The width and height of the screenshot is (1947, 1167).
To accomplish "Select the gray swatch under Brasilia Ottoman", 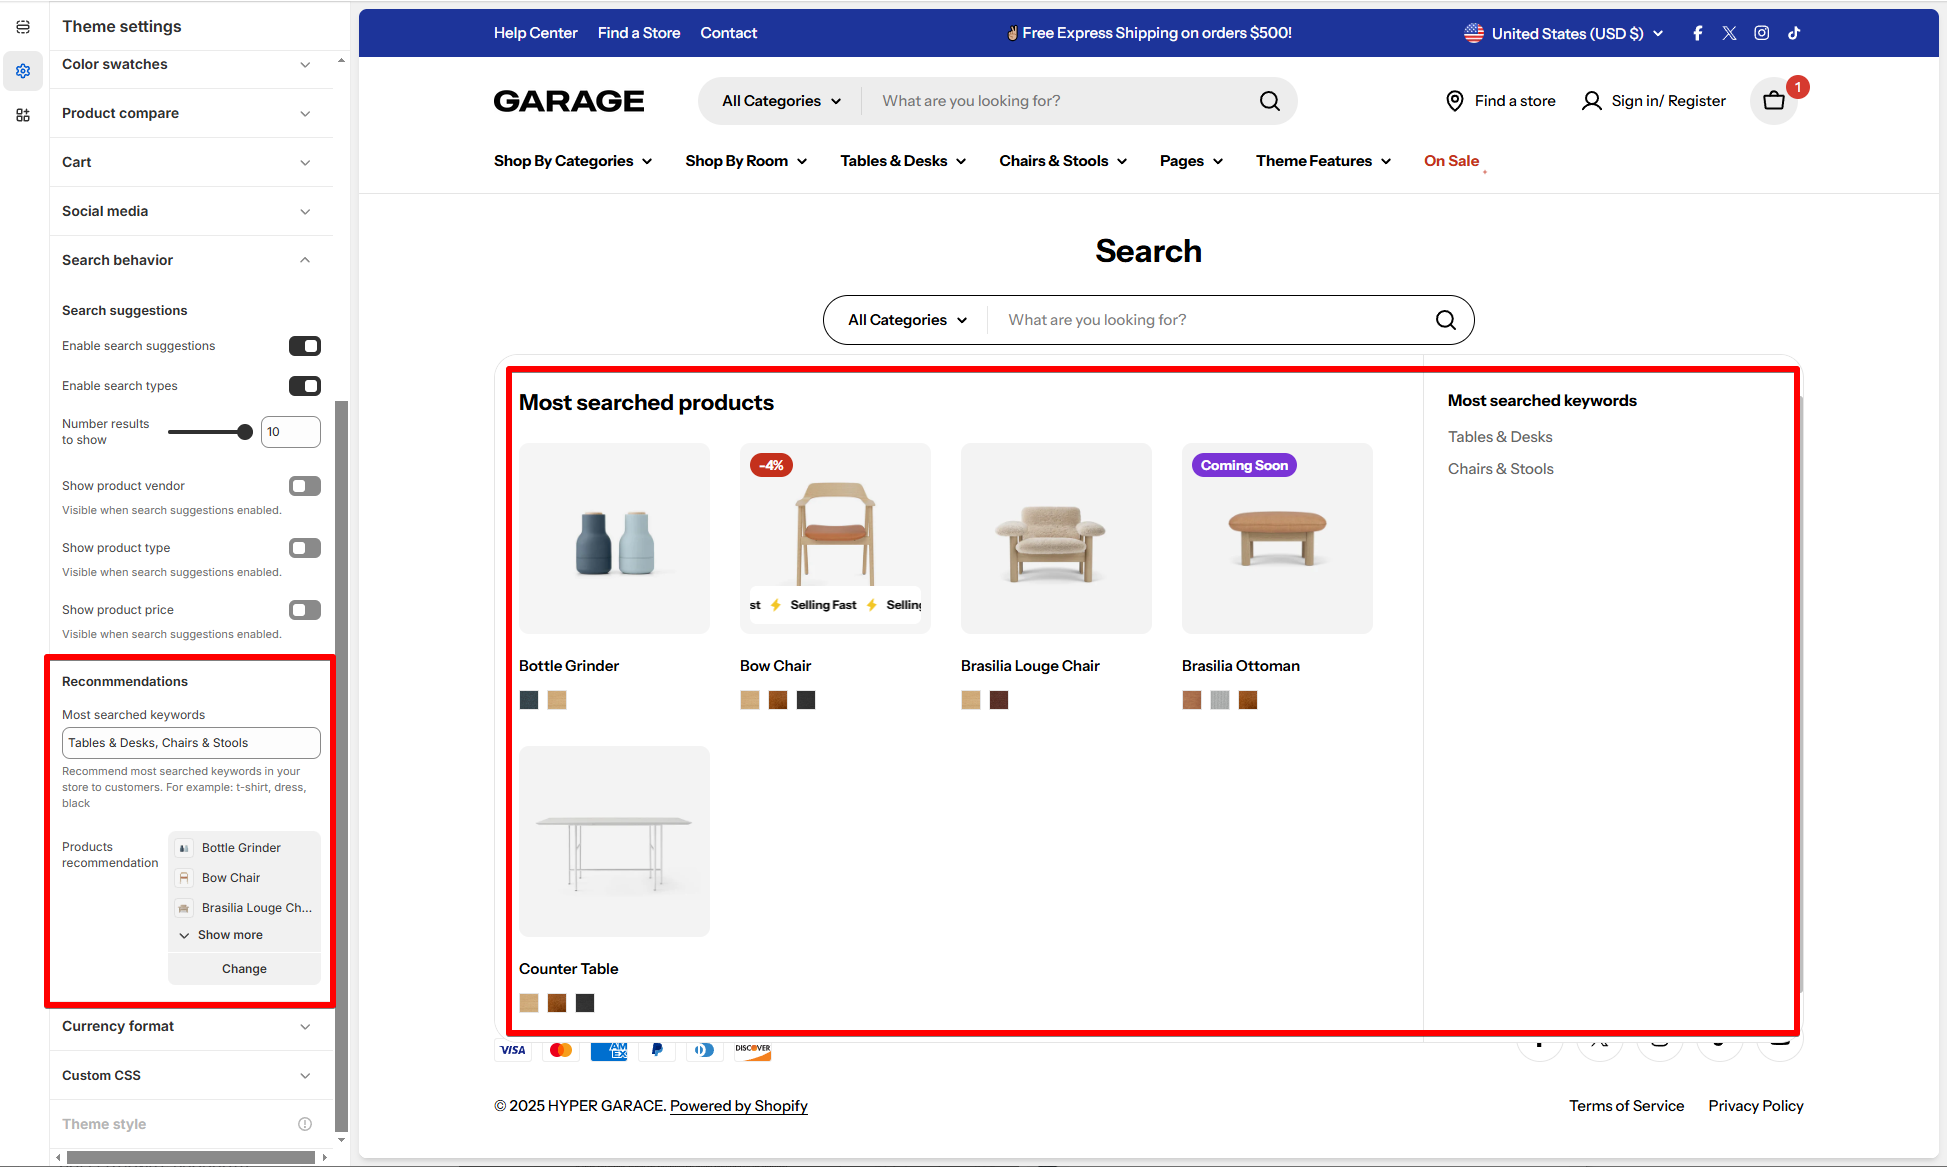I will coord(1220,700).
